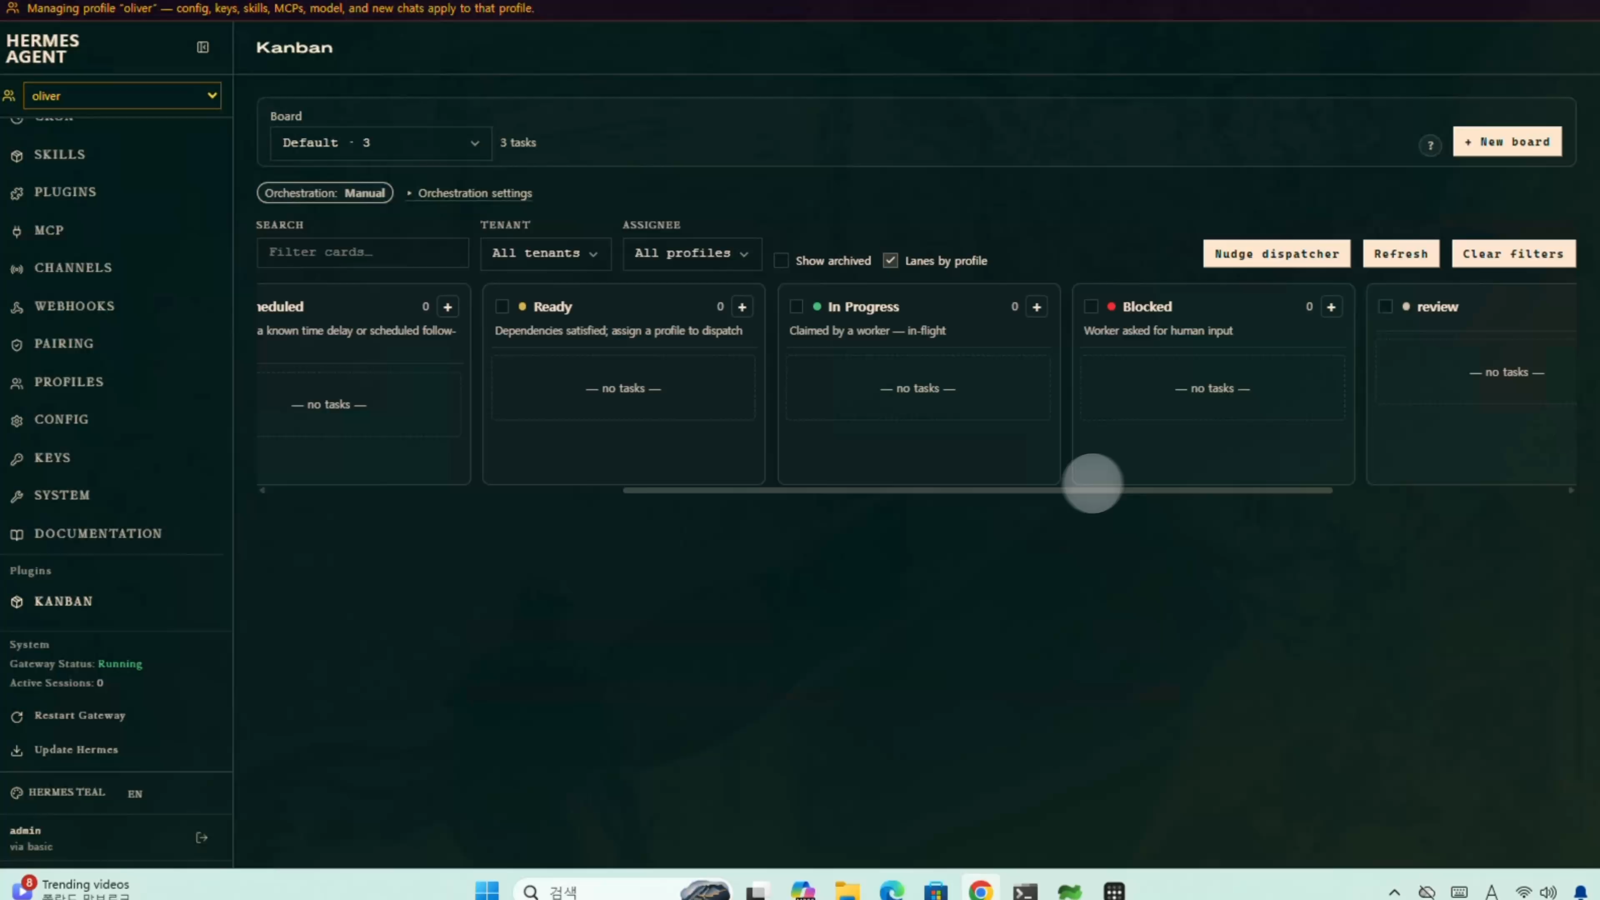Tick the Ready column checkbox
This screenshot has height=900, width=1600.
tap(502, 307)
